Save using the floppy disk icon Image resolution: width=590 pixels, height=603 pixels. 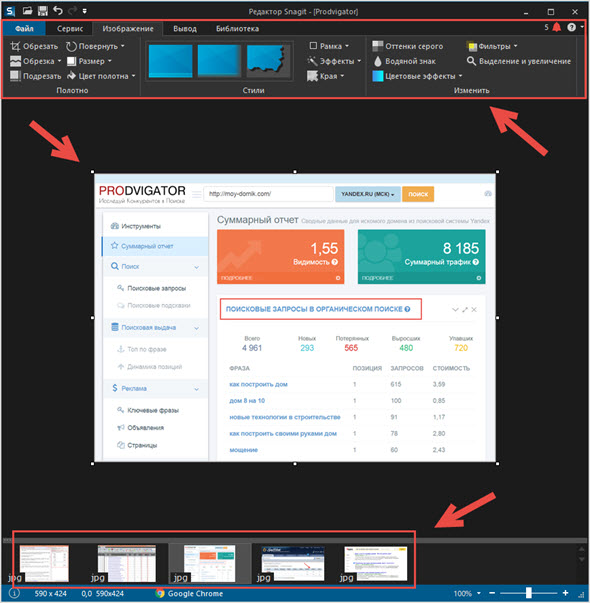pyautogui.click(x=43, y=11)
